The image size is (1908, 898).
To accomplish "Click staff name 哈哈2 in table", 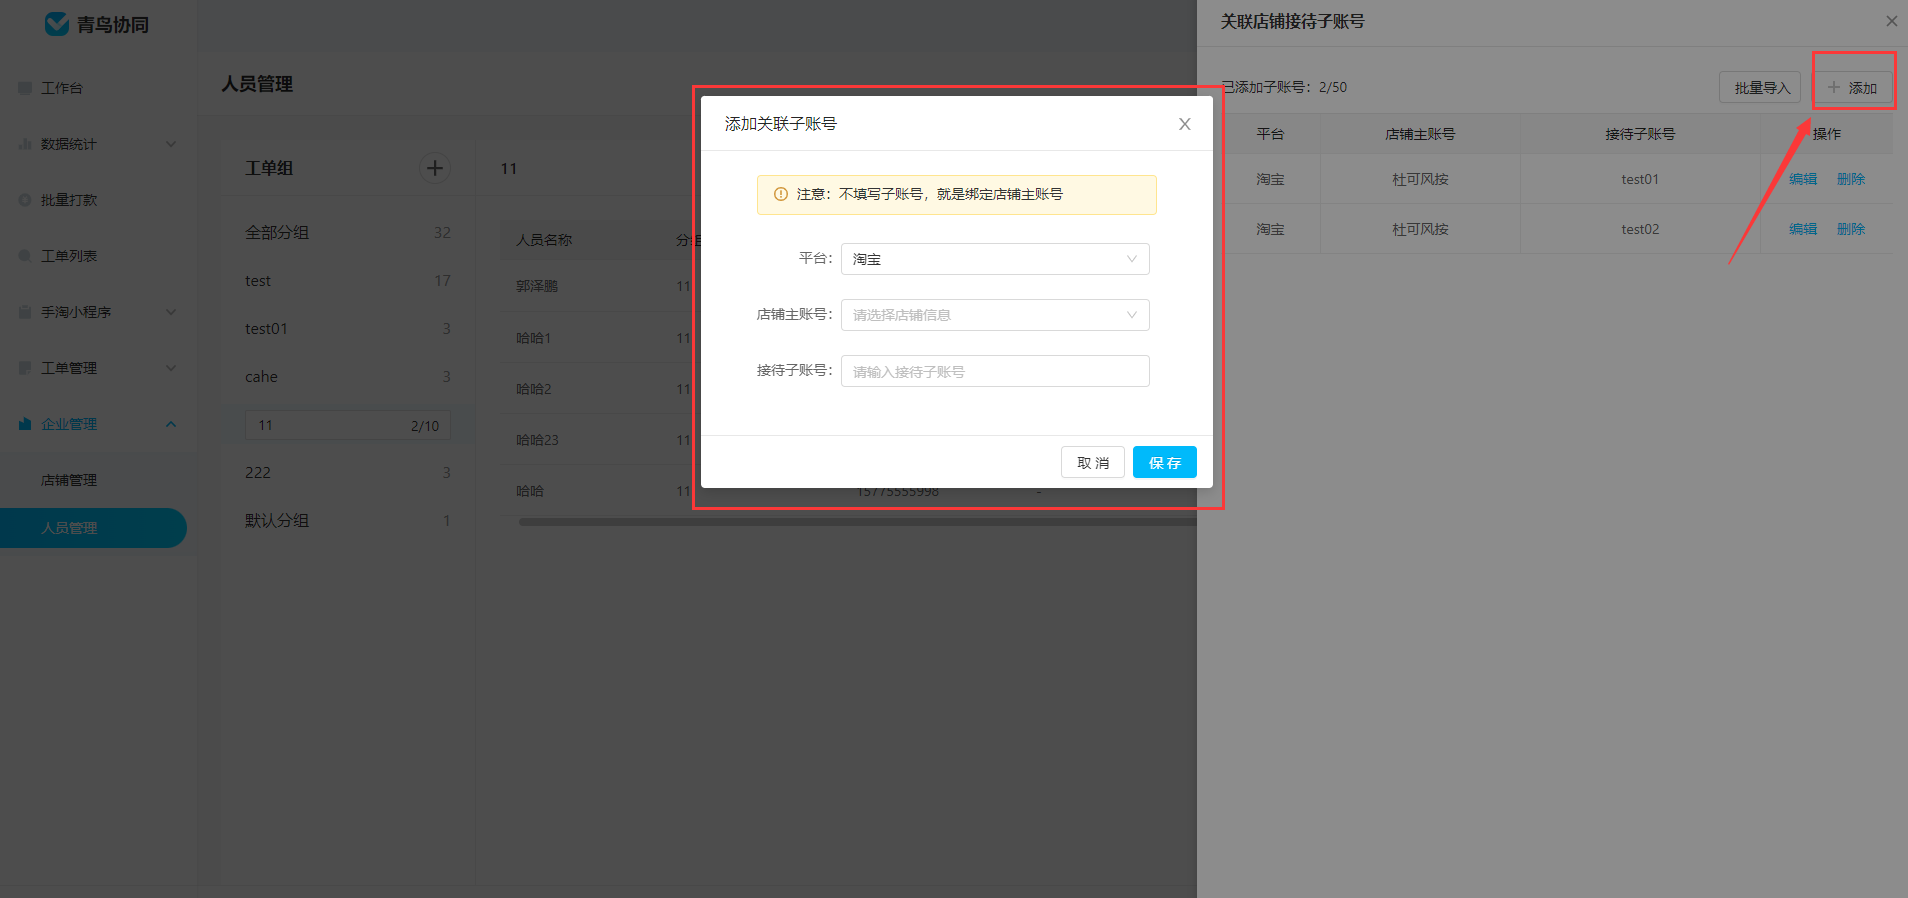I will click(x=534, y=389).
